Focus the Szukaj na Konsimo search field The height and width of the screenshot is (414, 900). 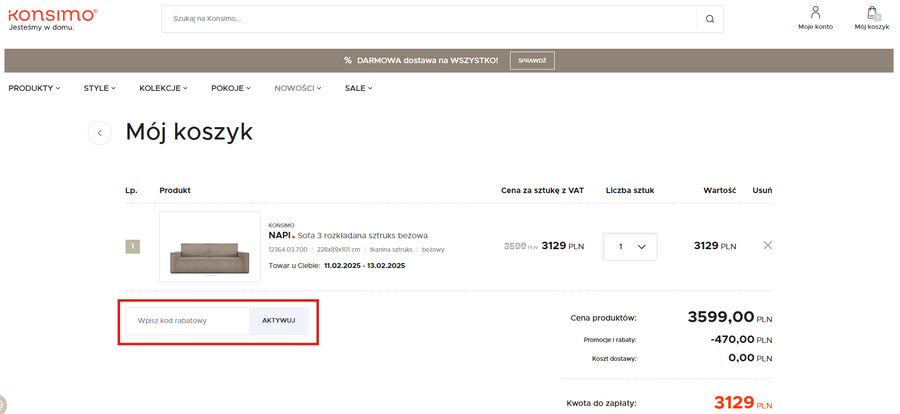click(x=430, y=19)
